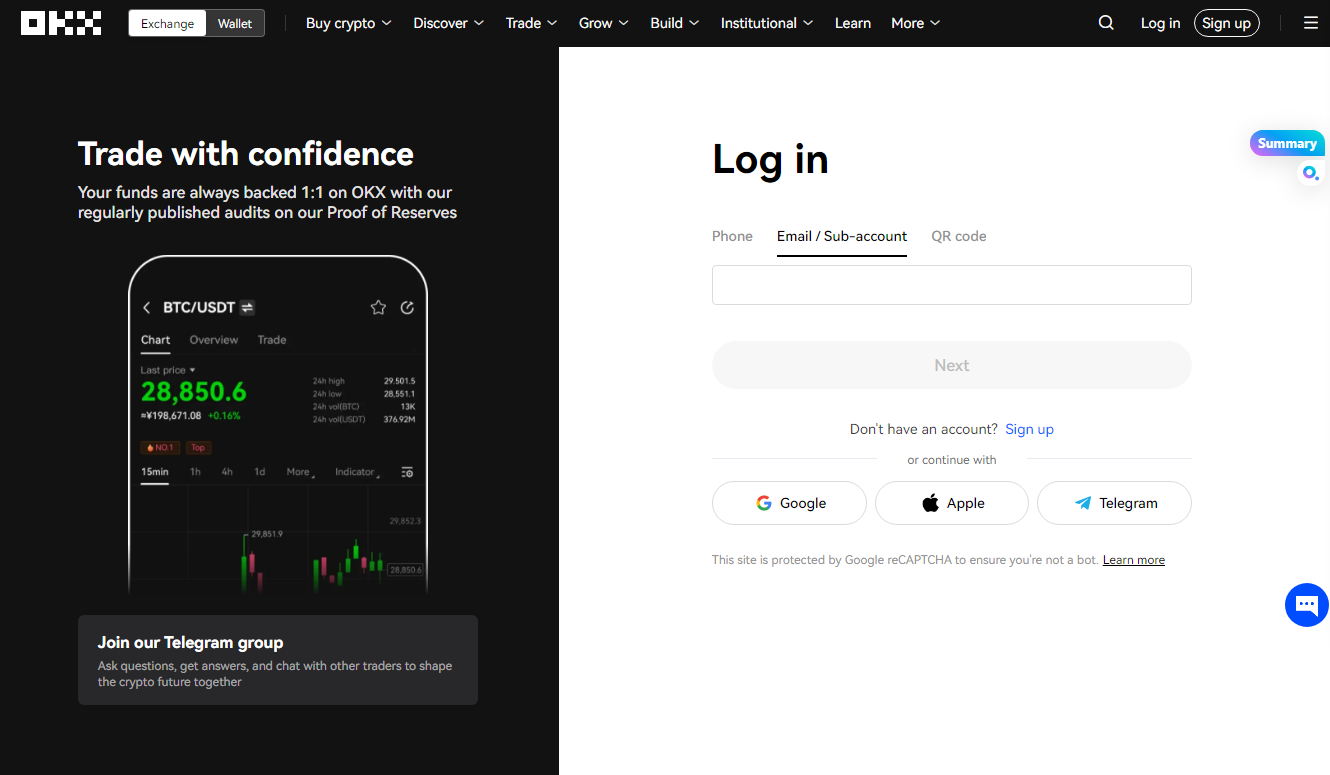This screenshot has height=775, width=1330.
Task: Open Join our Telegram group card
Action: [278, 660]
